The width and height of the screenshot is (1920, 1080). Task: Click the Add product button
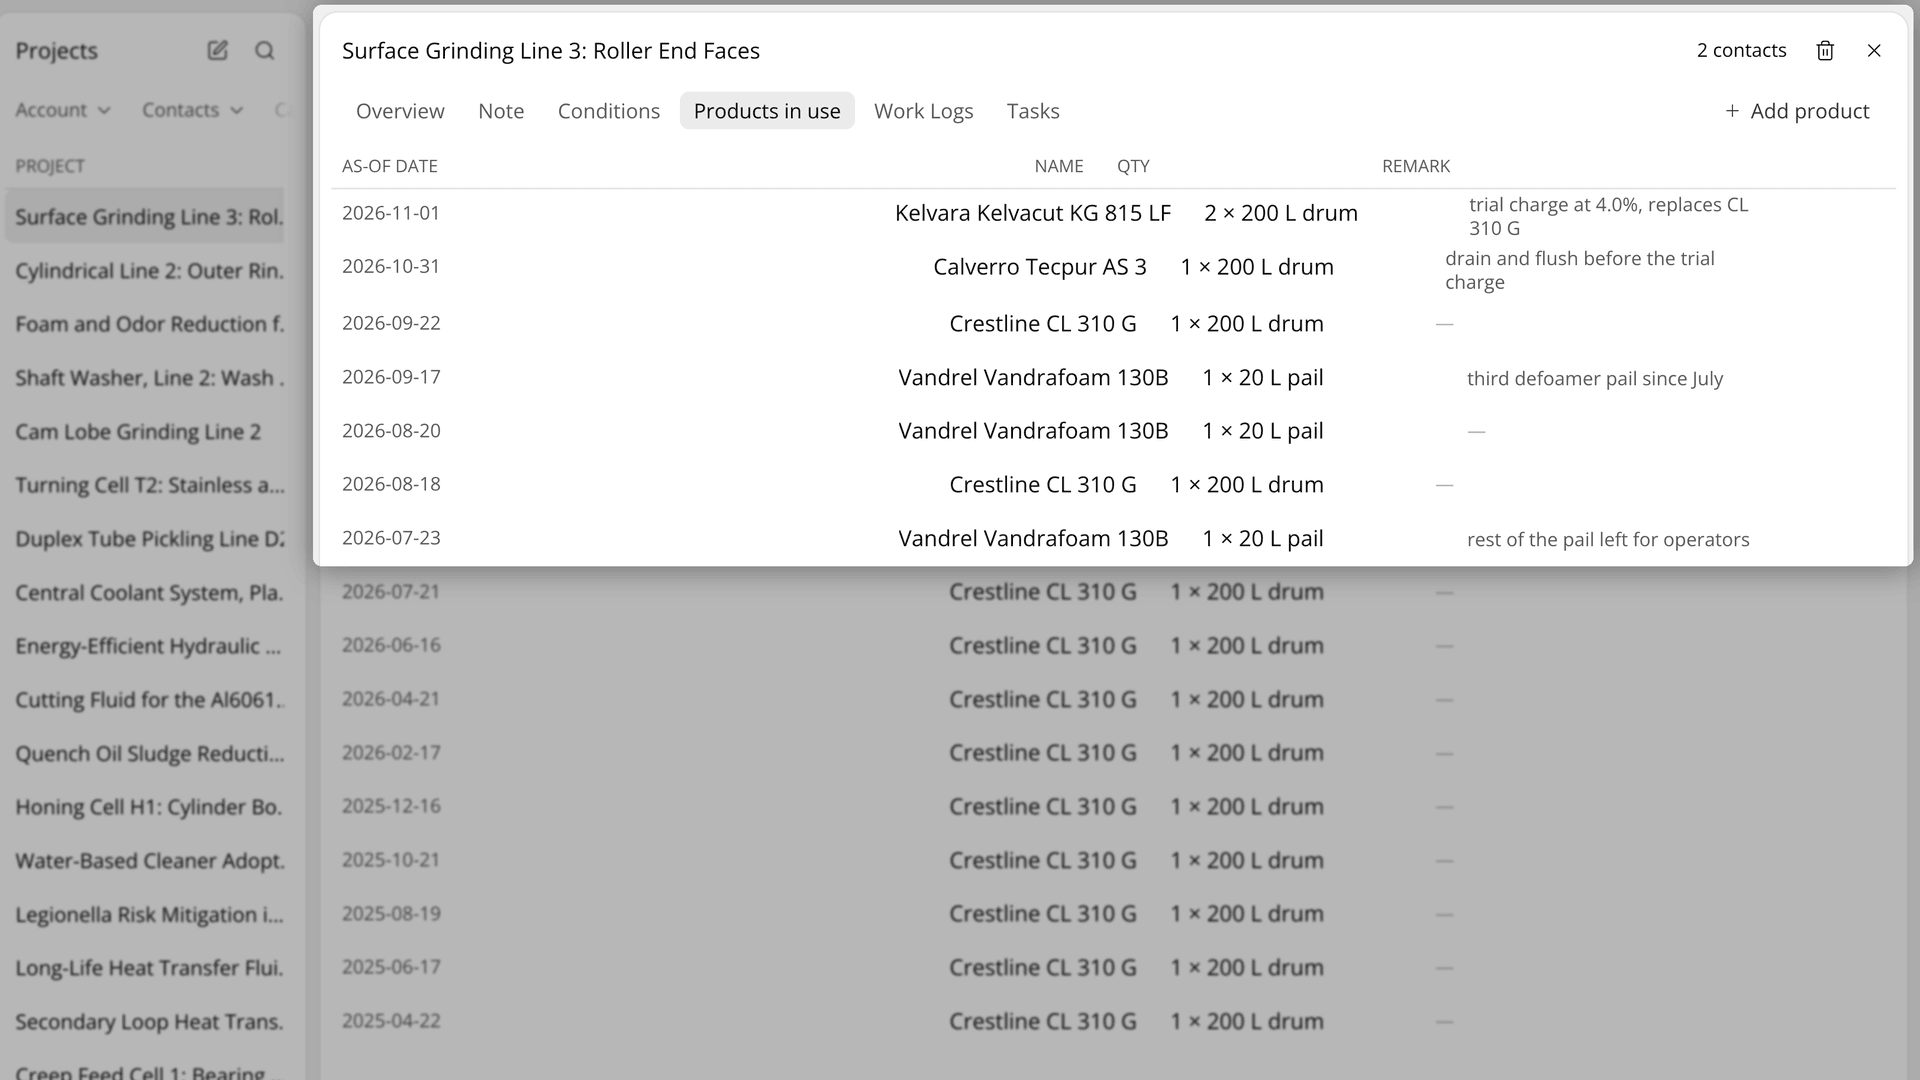click(x=1797, y=111)
